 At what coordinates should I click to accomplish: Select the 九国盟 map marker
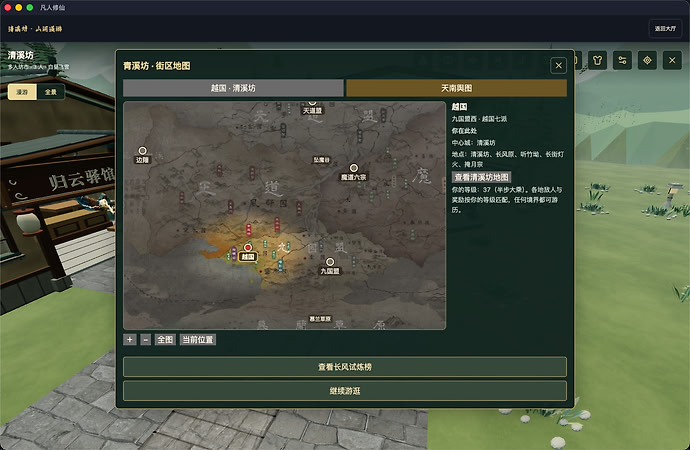(330, 262)
